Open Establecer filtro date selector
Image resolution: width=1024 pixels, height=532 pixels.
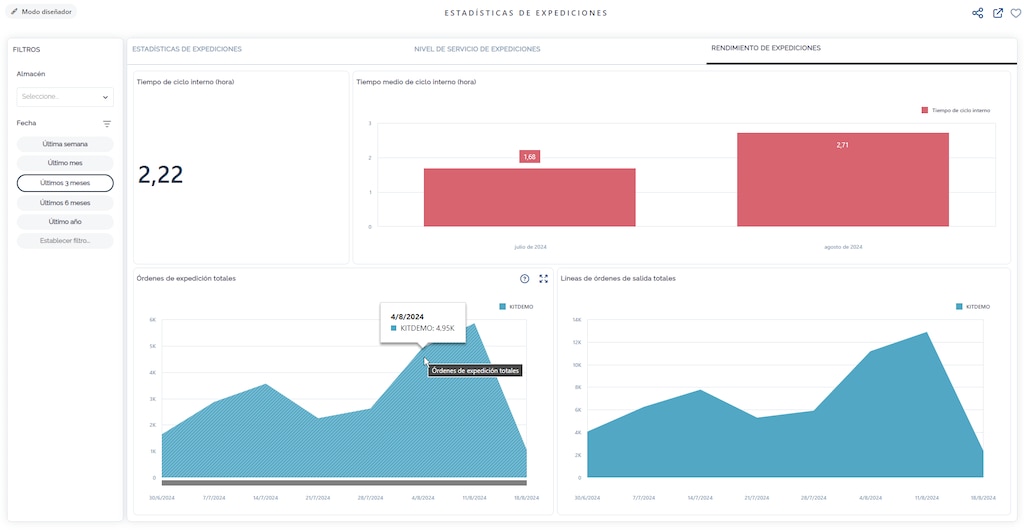pyautogui.click(x=65, y=241)
